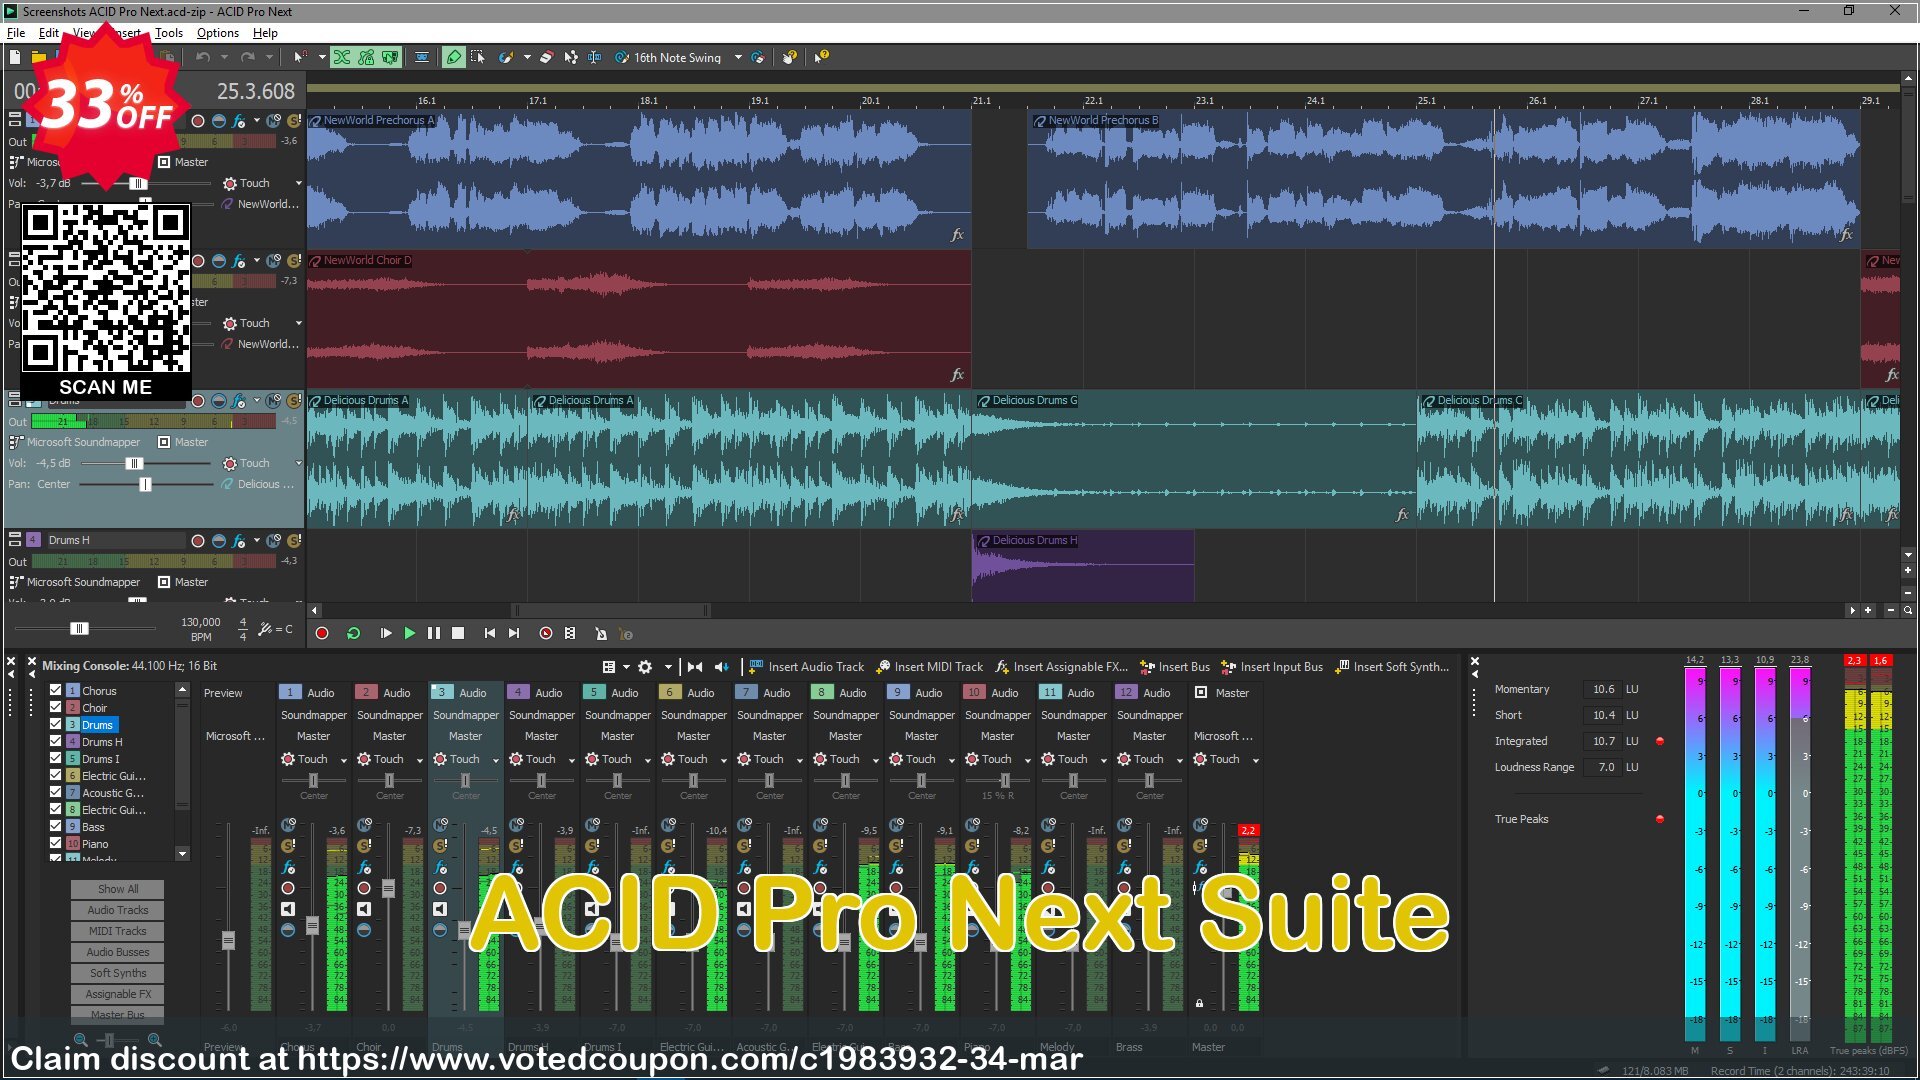Toggle the Drums I checkbox in the channel list
The width and height of the screenshot is (1920, 1080).
[x=56, y=758]
